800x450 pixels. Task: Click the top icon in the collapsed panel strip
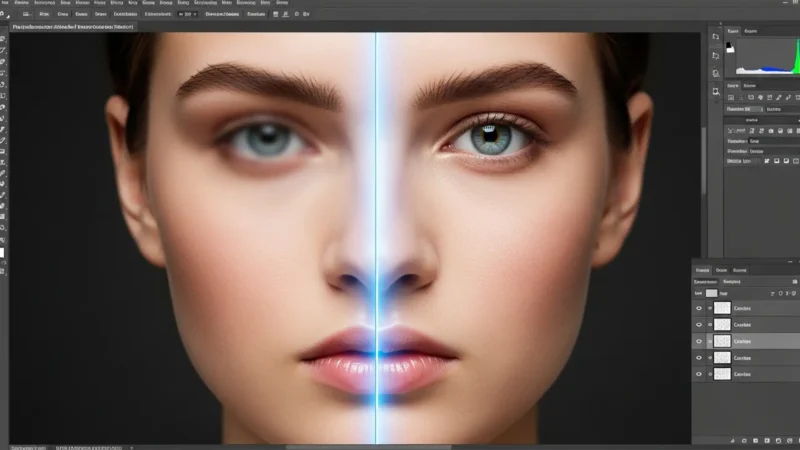(716, 37)
